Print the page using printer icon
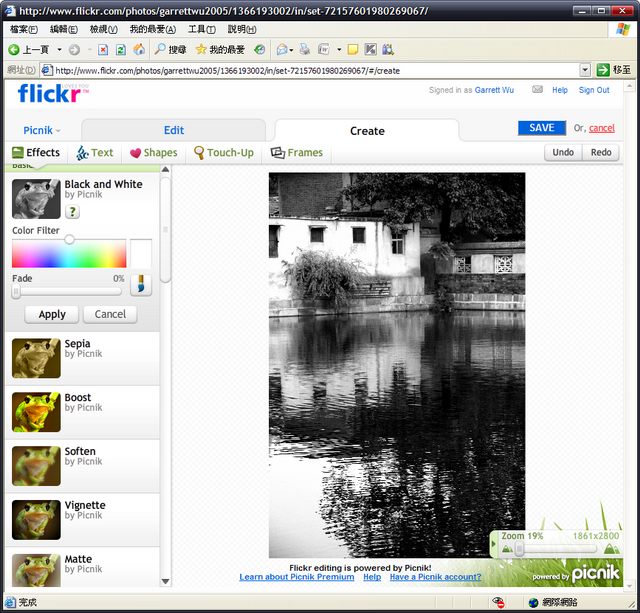Screen dimensions: 640x613 tap(304, 50)
